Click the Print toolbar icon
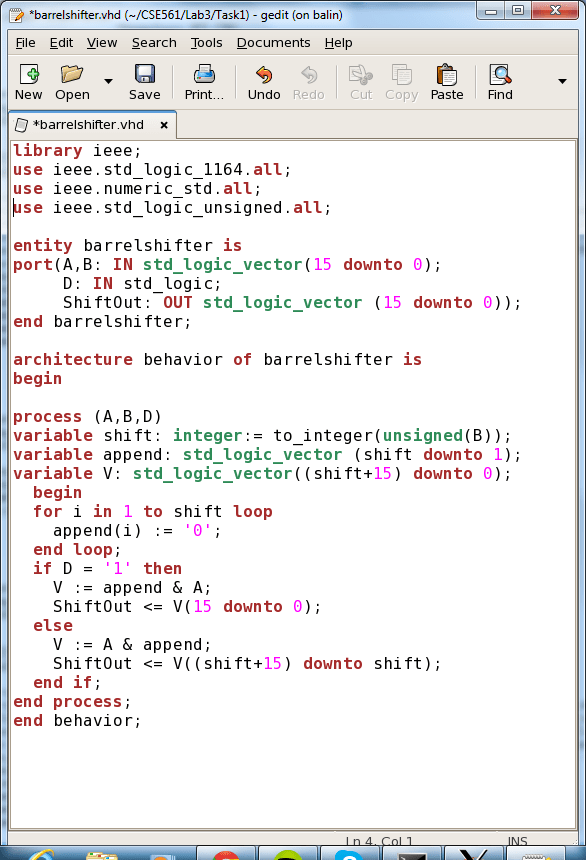 pyautogui.click(x=204, y=75)
